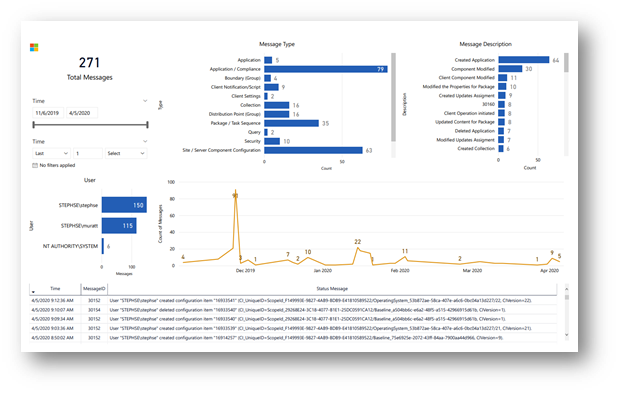Select the Client Notification/Script bar
Screen dimensions: 620x394
[x=271, y=87]
